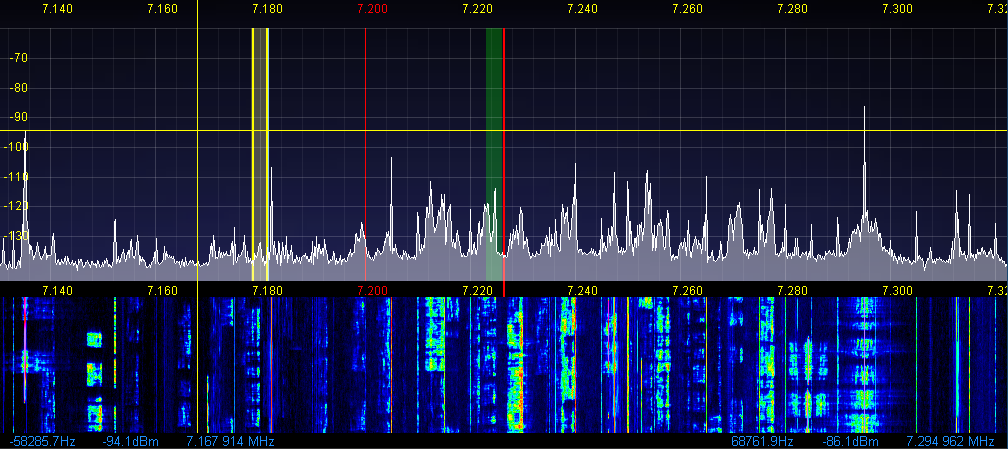The image size is (1008, 449).
Task: Click the yellow horizontal level line
Action: click(600, 131)
